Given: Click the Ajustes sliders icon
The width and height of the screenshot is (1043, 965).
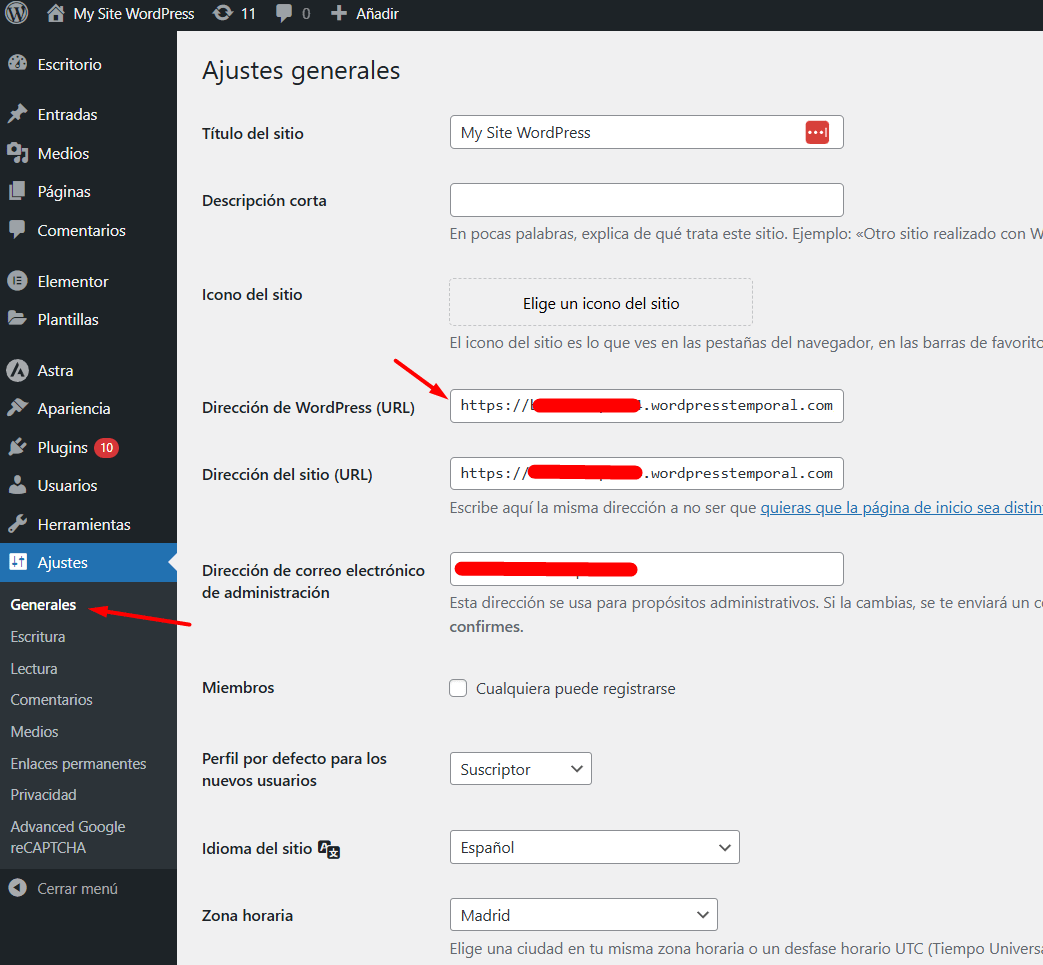Looking at the screenshot, I should coord(18,562).
